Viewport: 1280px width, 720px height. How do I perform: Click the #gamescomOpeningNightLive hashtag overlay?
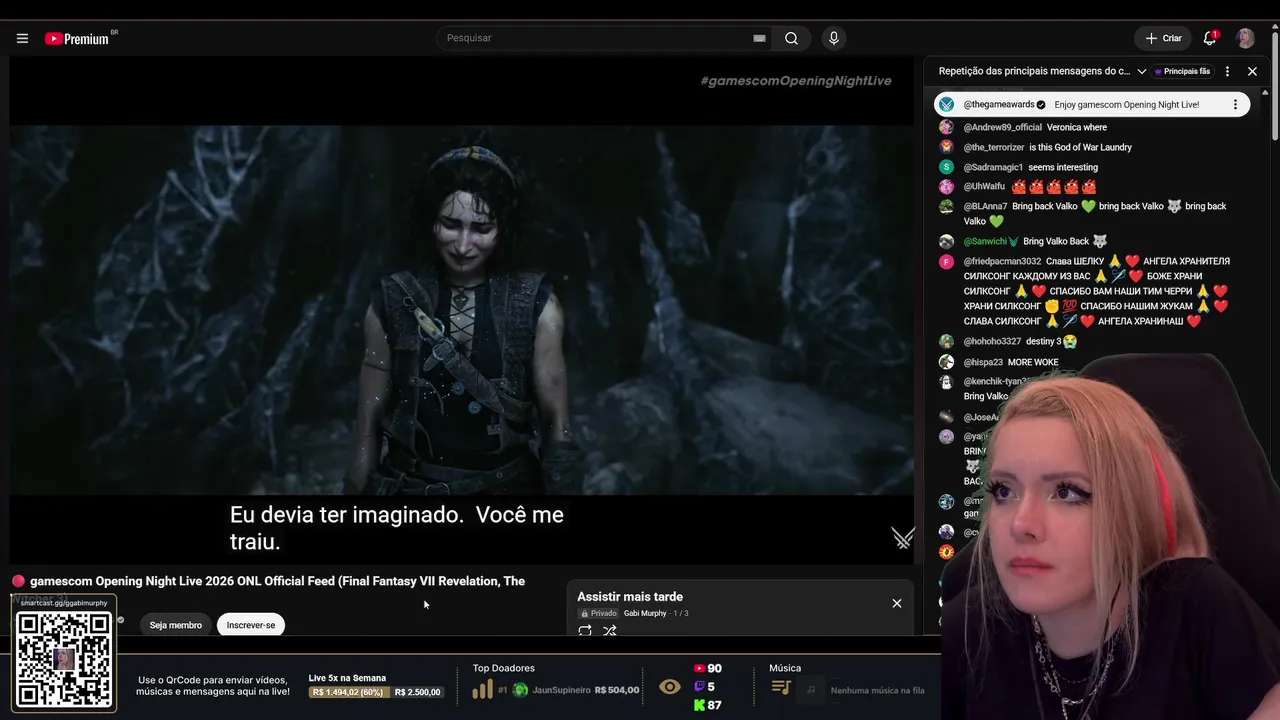point(796,81)
